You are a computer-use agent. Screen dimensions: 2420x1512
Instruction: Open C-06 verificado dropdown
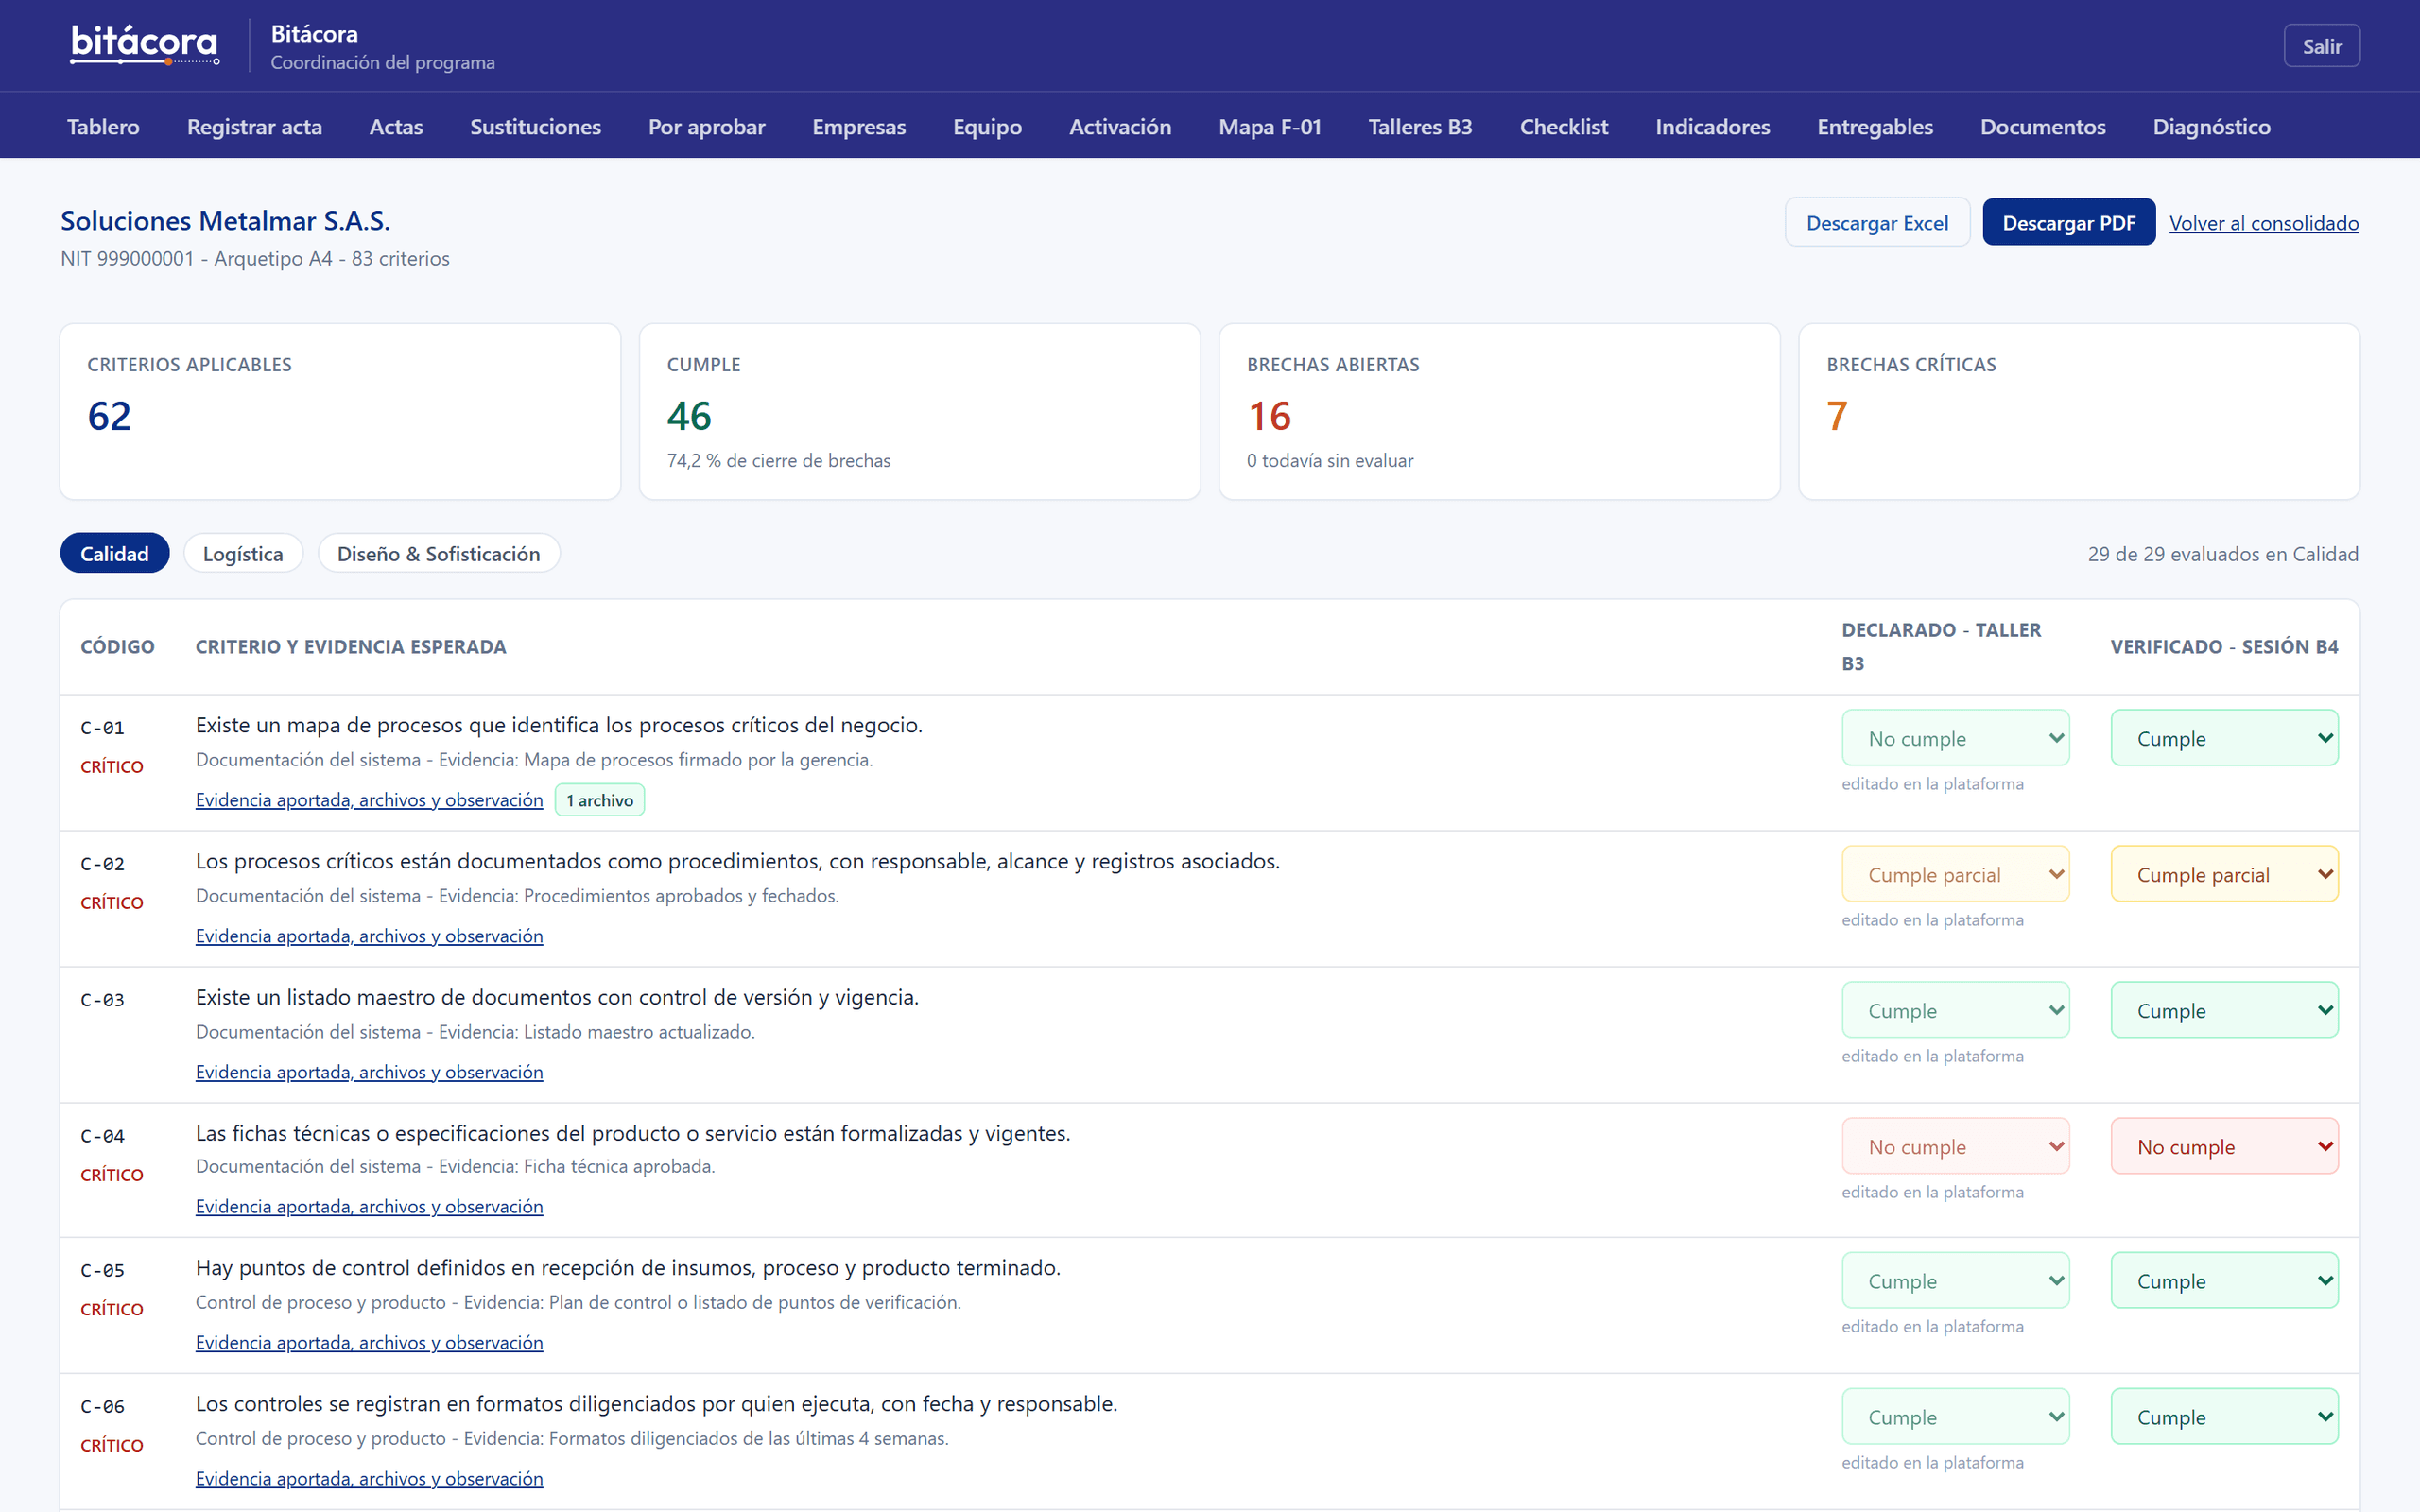2224,1416
